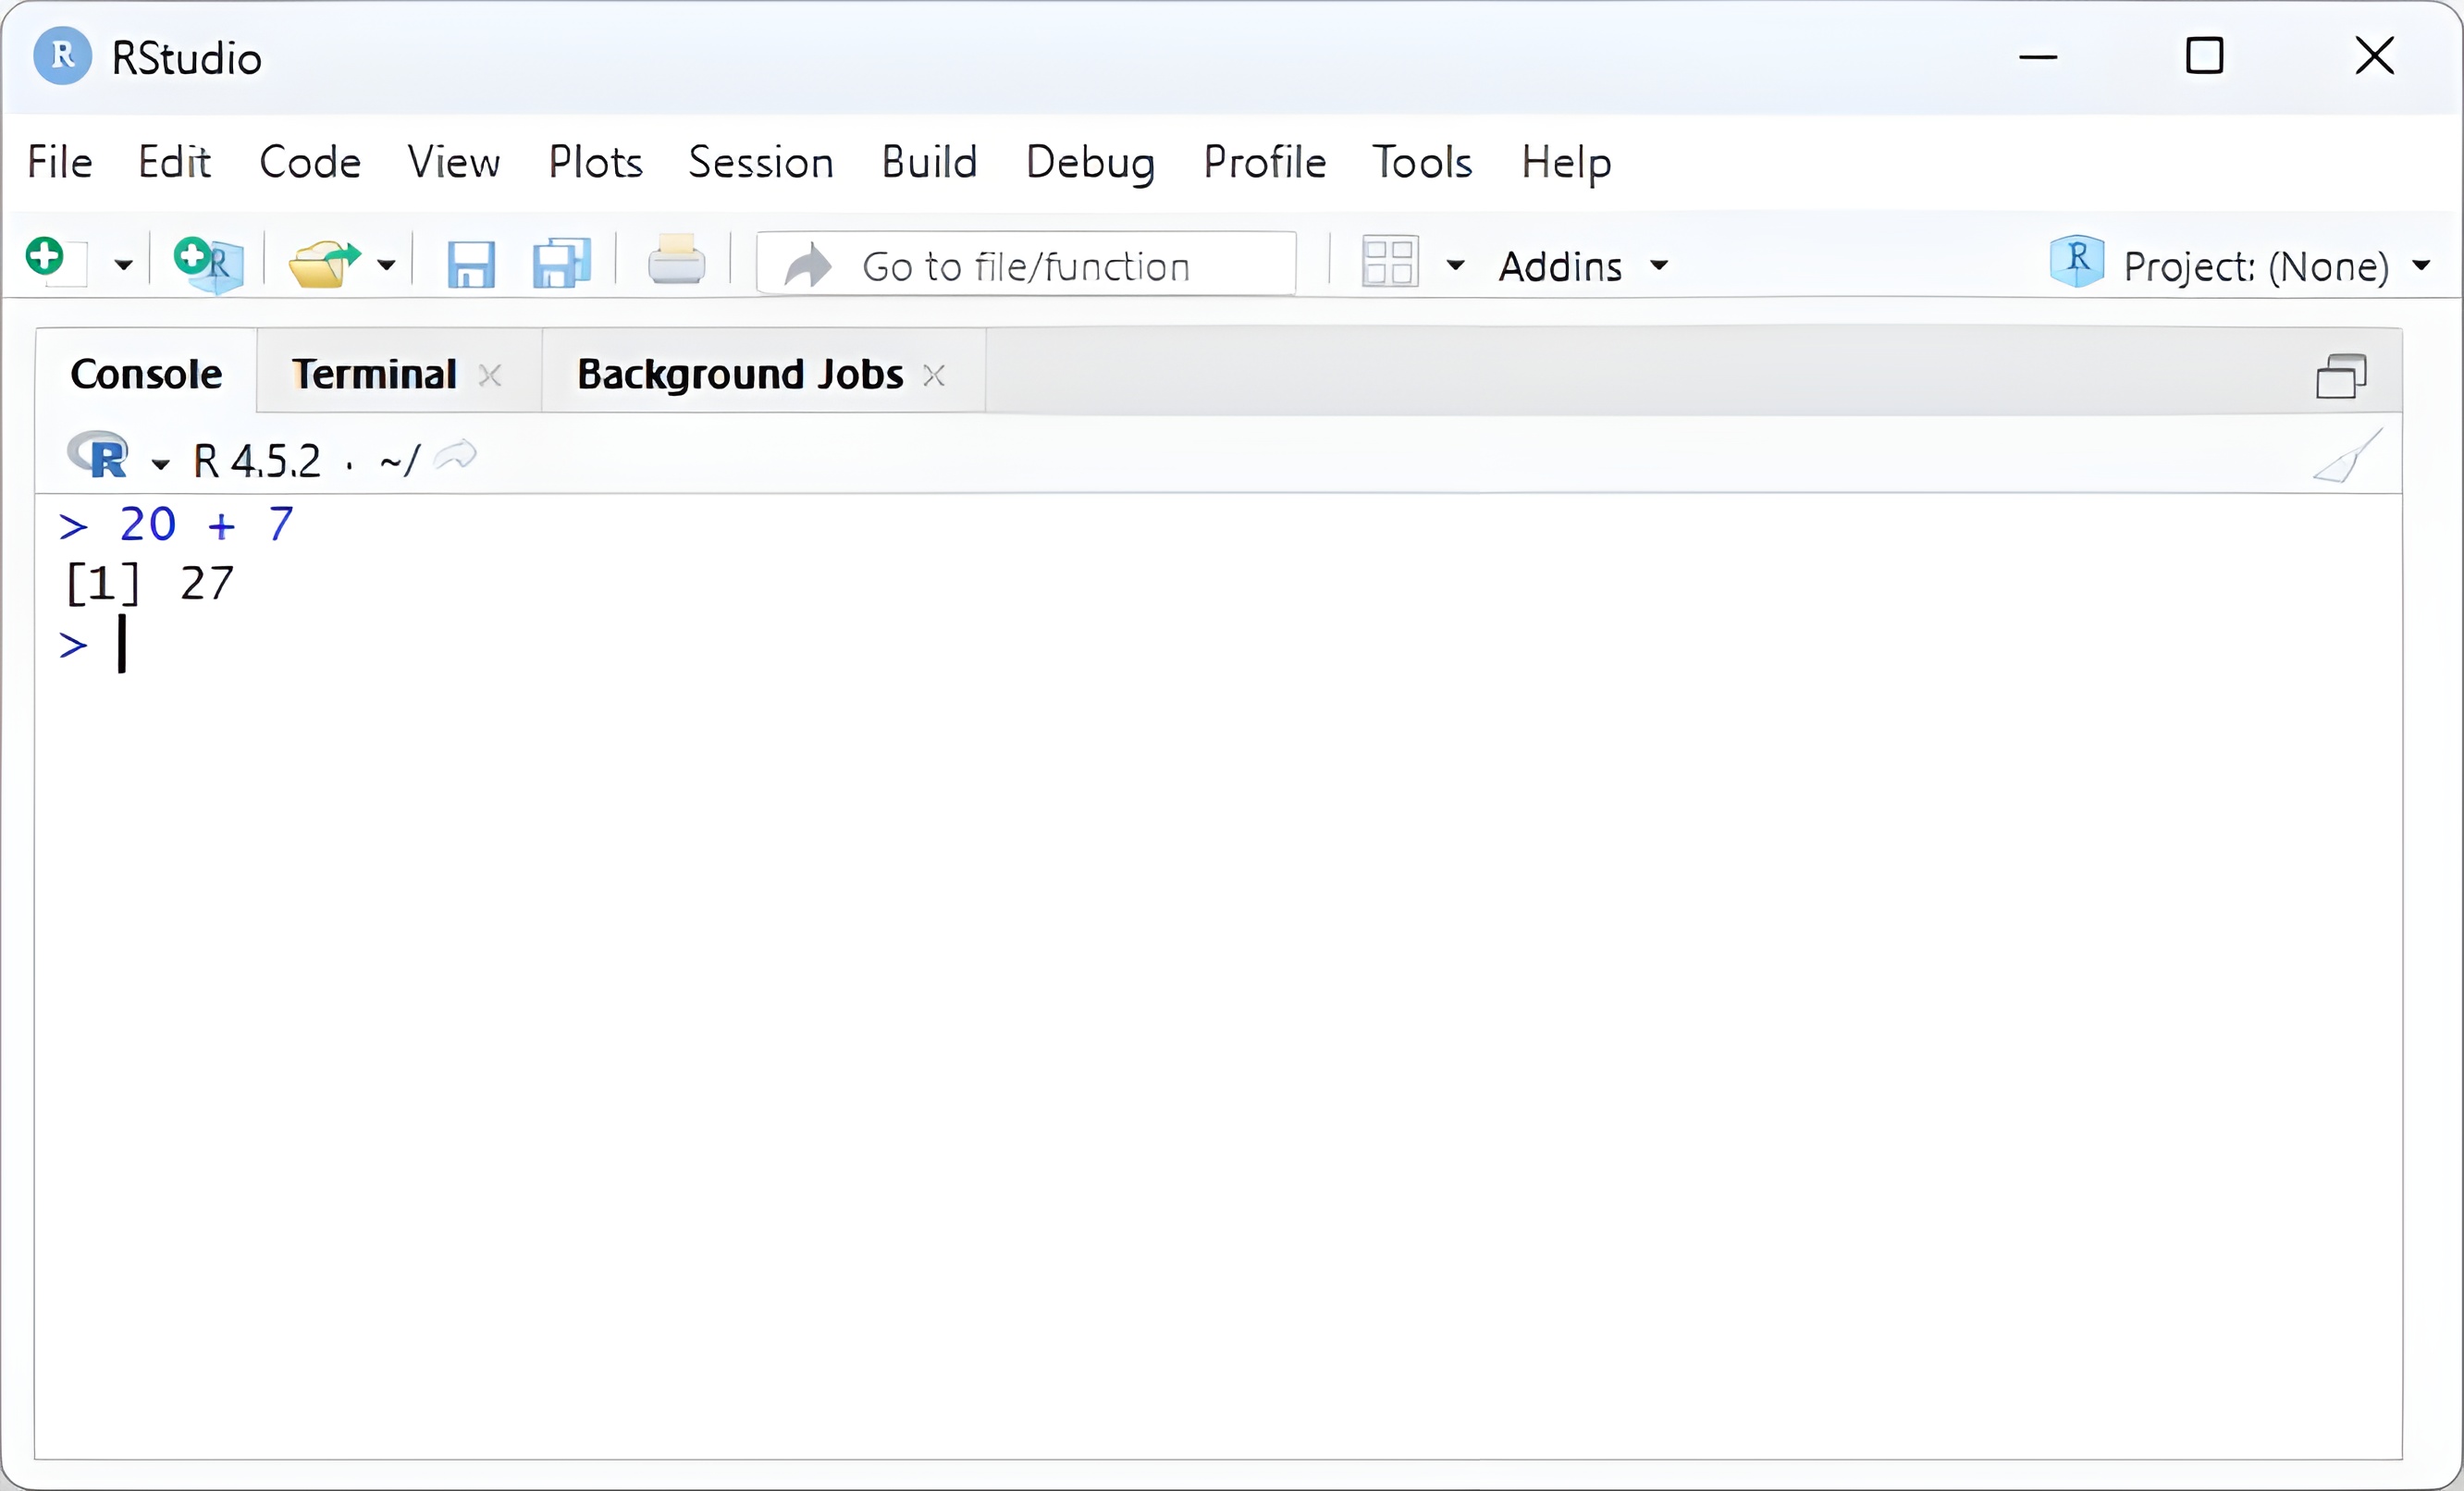Click View current working directory arrow
The width and height of the screenshot is (2464, 1491).
pos(456,456)
